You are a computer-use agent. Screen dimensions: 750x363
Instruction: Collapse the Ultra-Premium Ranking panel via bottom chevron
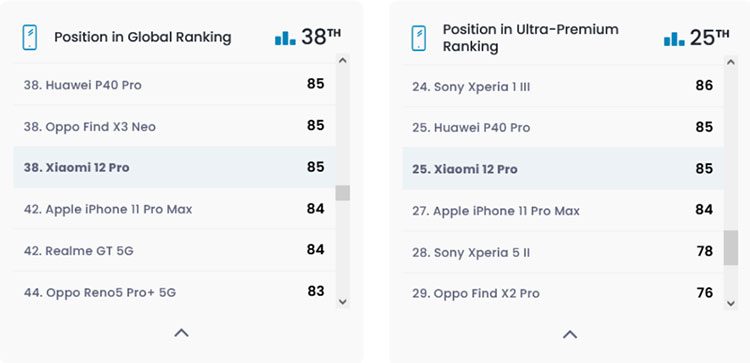[x=570, y=334]
